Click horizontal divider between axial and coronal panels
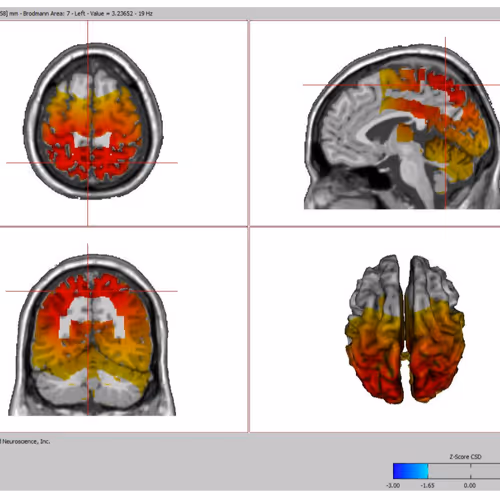The width and height of the screenshot is (500, 500). [x=123, y=227]
